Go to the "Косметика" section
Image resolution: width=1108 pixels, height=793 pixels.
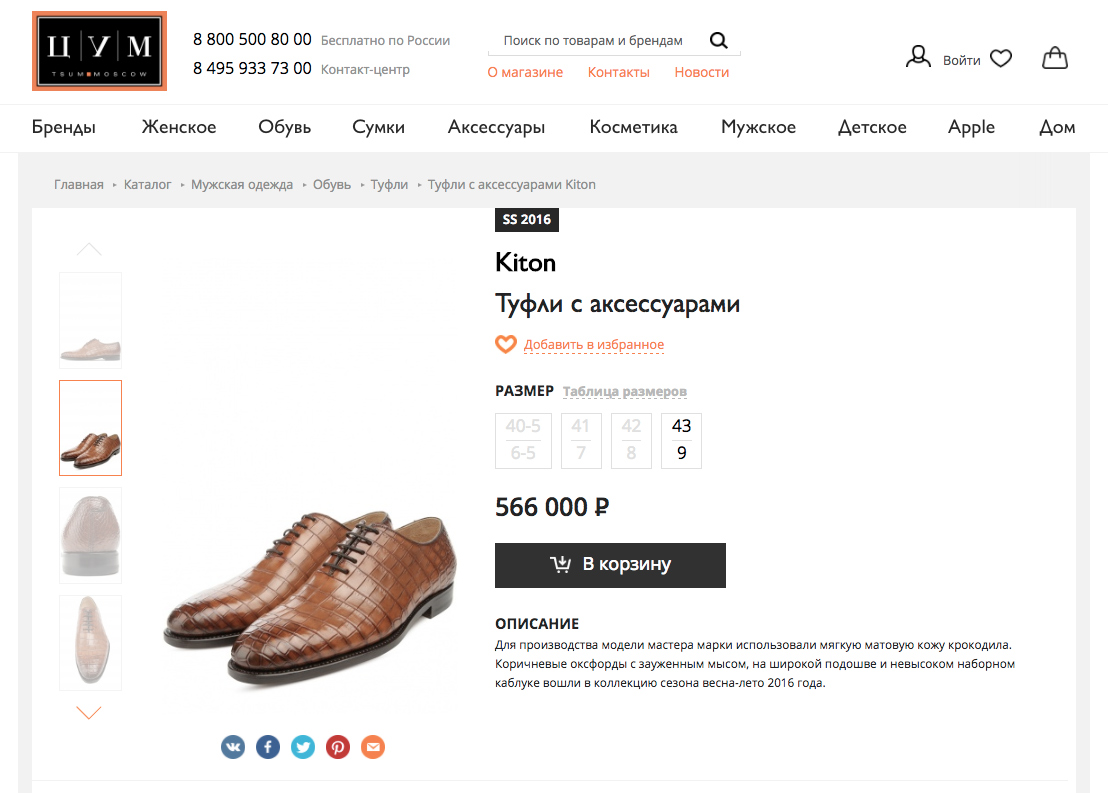pos(633,127)
